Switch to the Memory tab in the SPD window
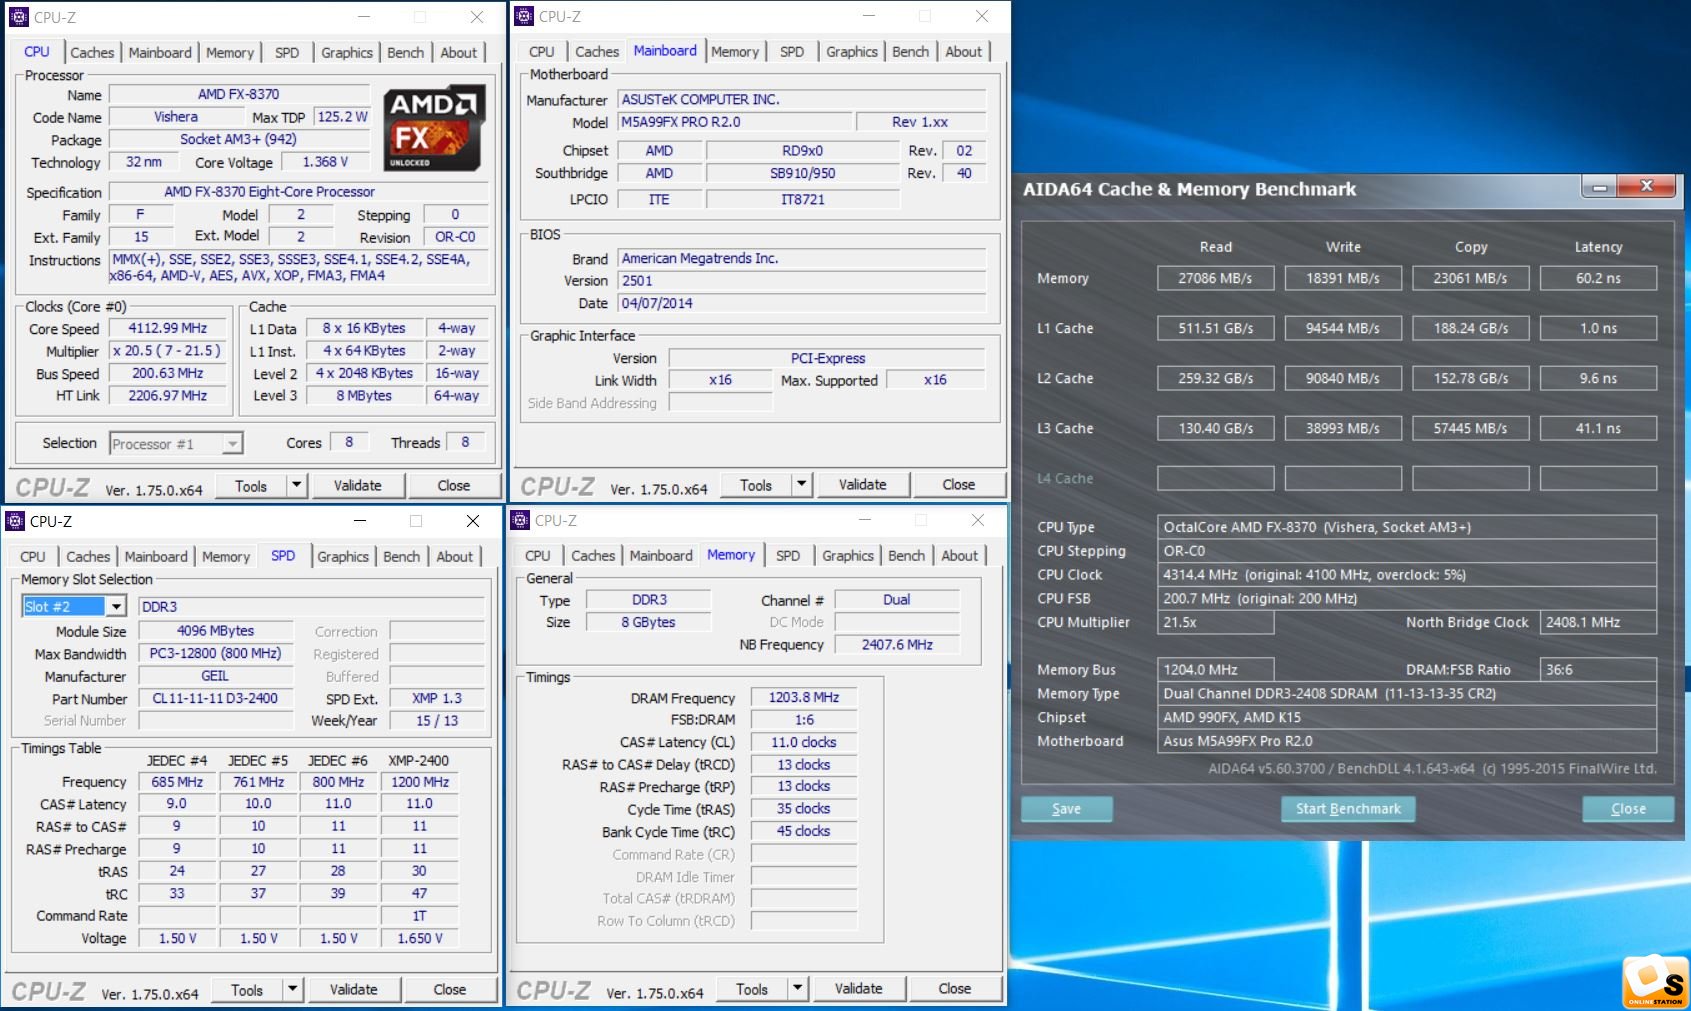Viewport: 1691px width, 1011px height. pos(226,557)
